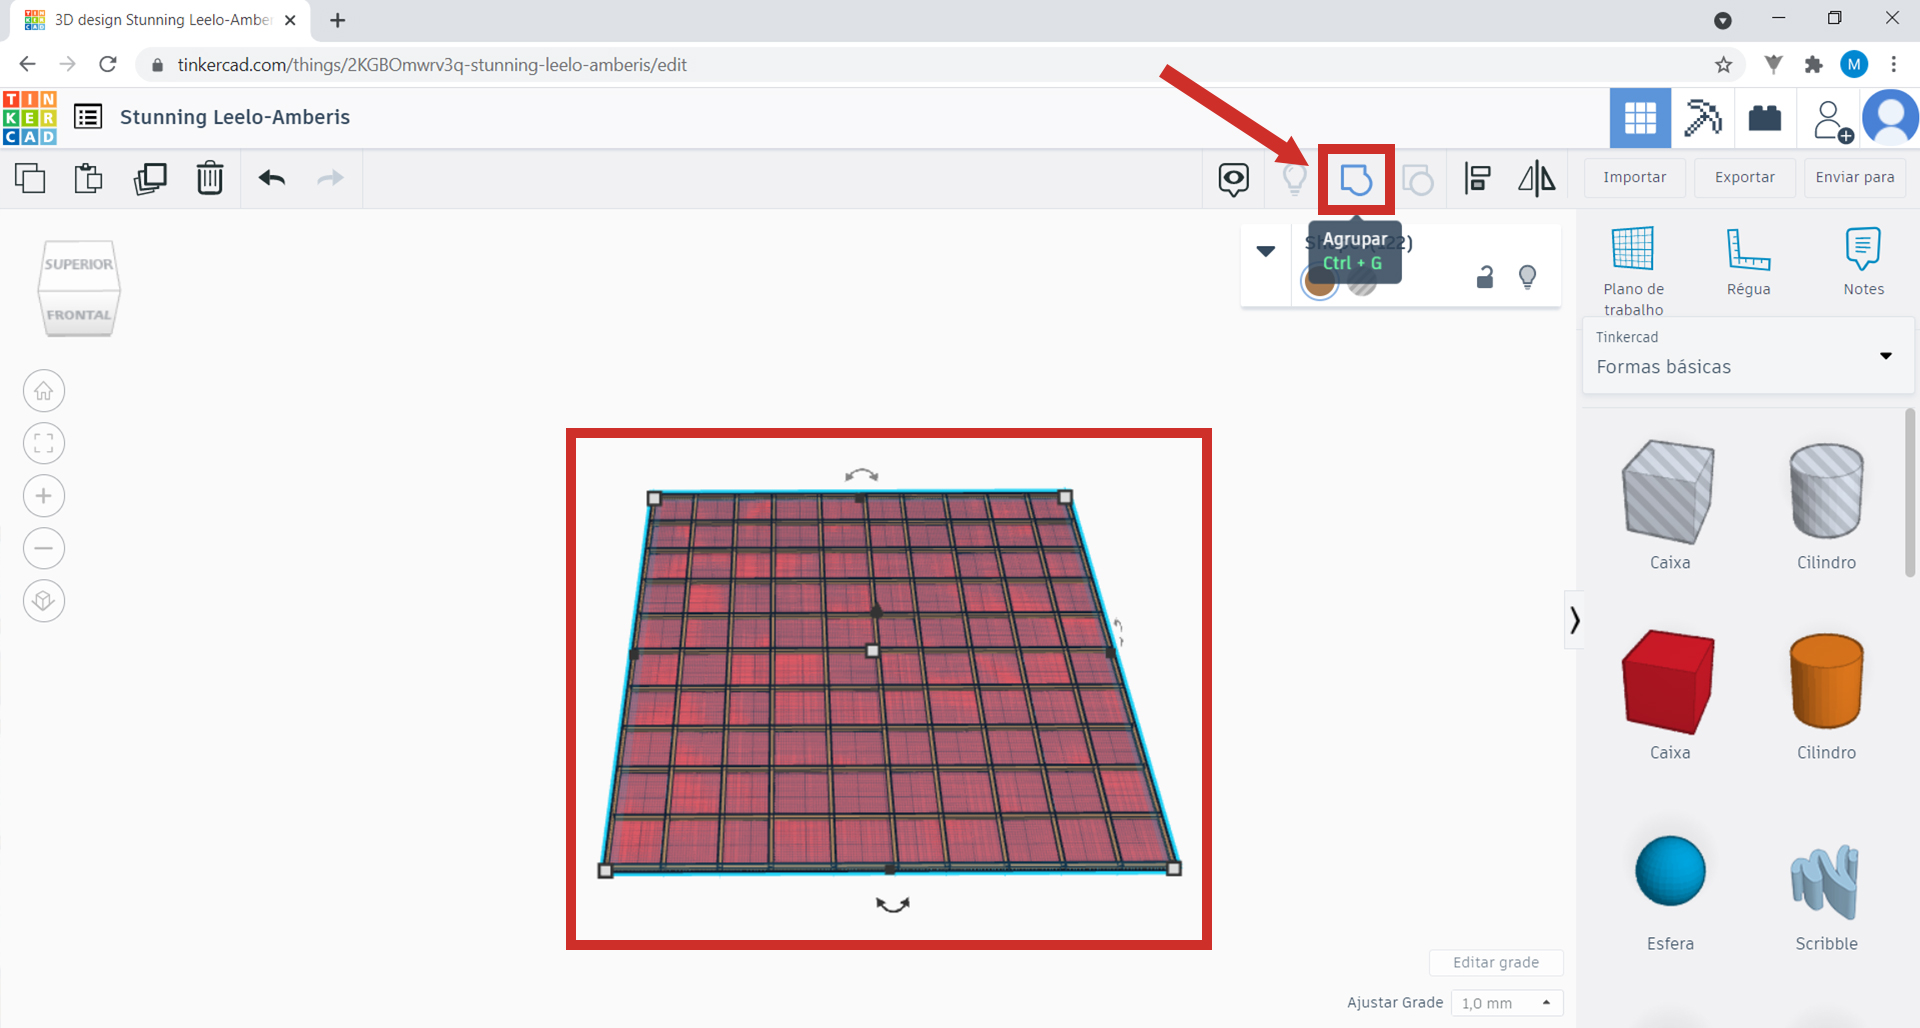Click the Paste icon in toolbar

pyautogui.click(x=89, y=178)
